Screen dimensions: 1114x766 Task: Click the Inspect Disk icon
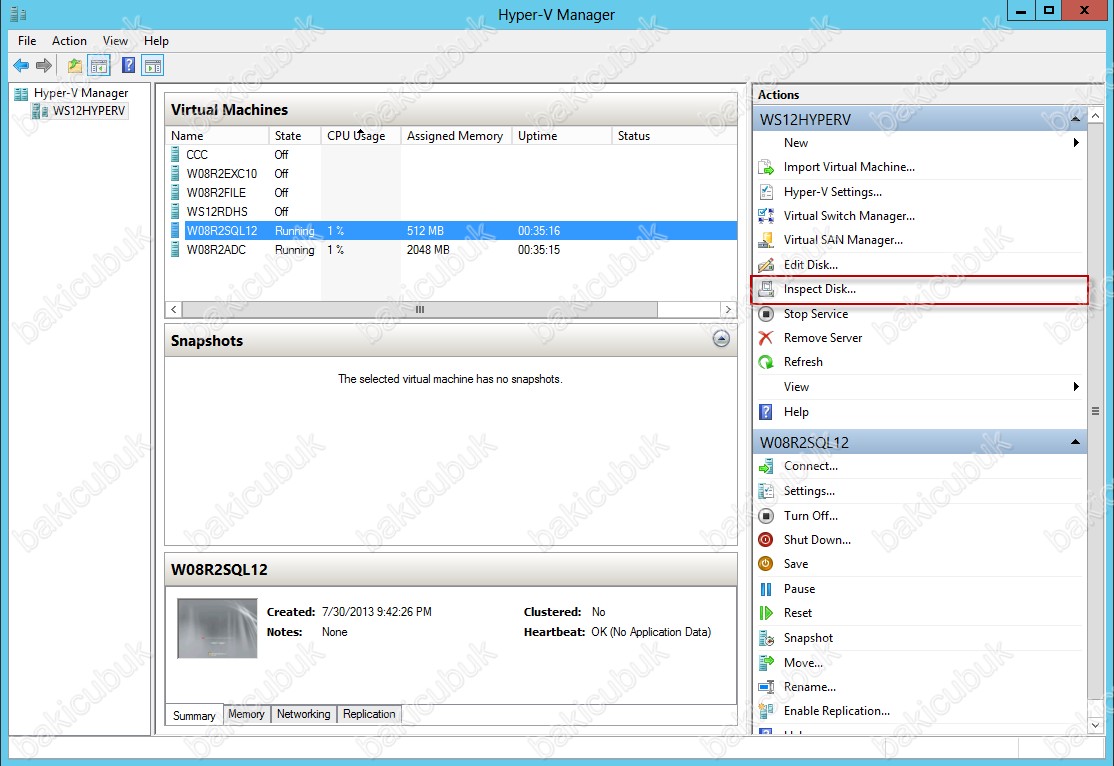(766, 289)
